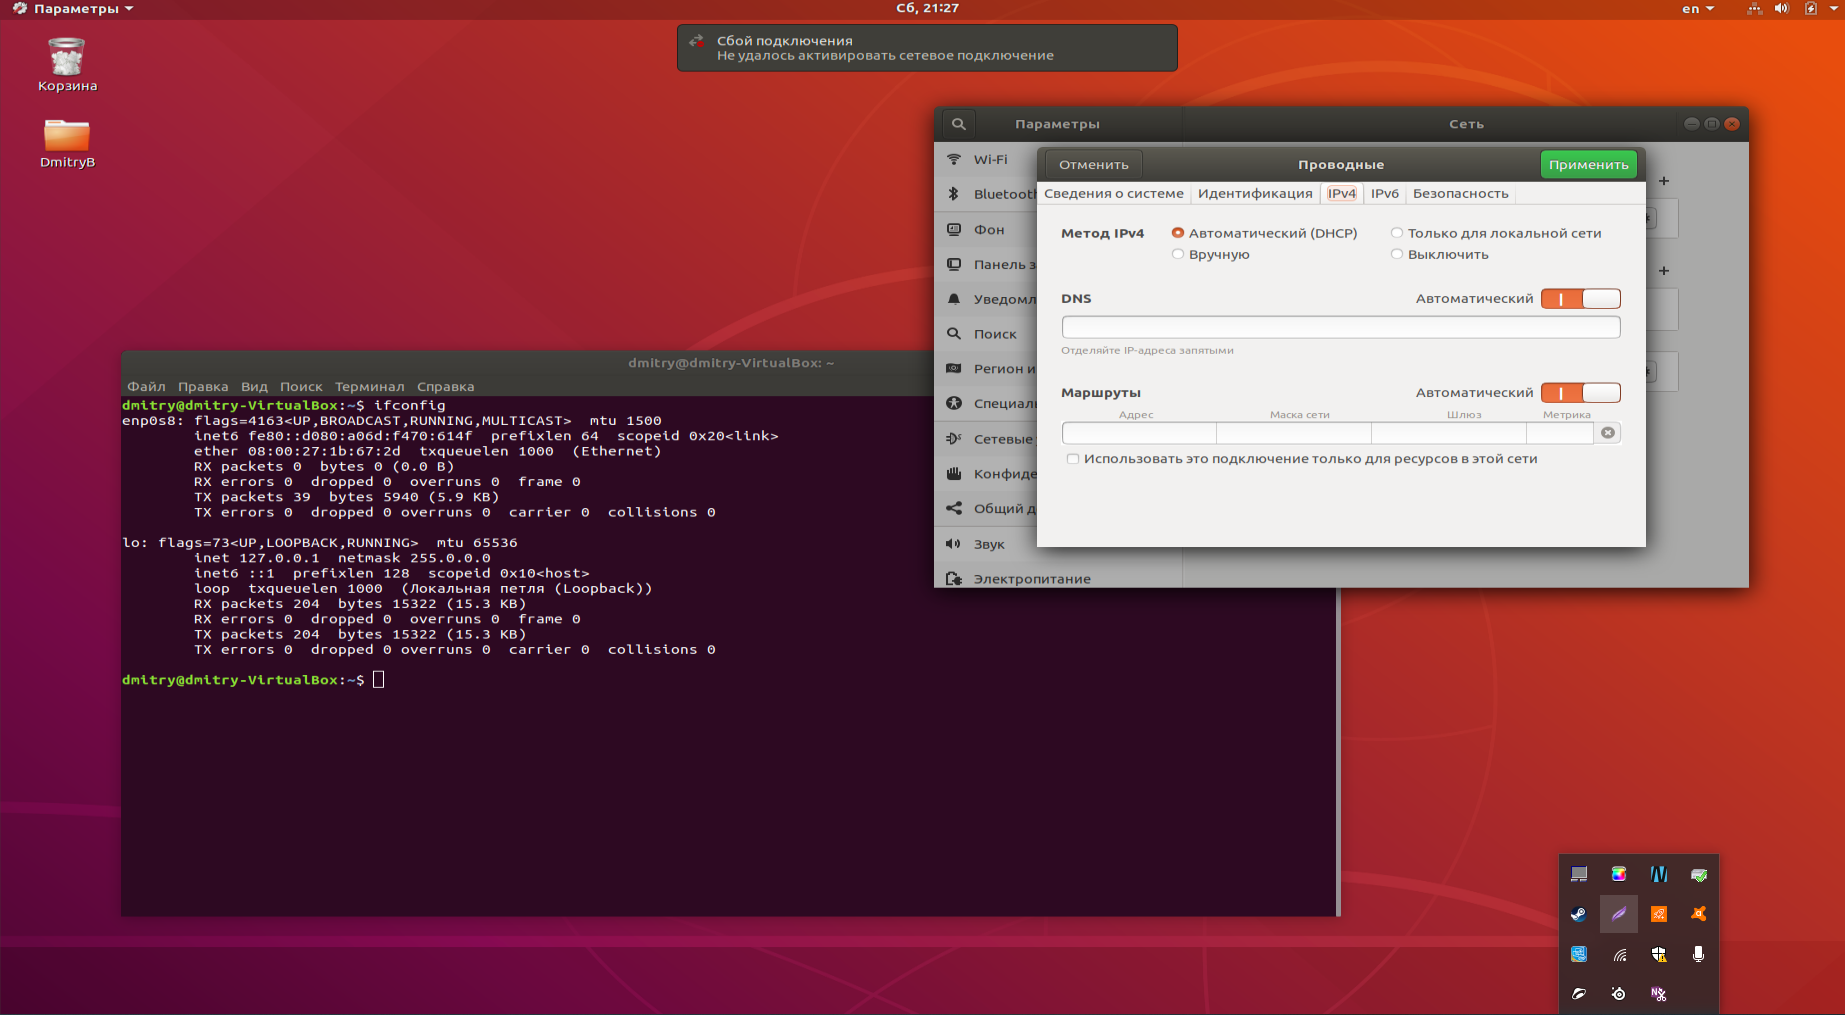Click the Windows Defender shield tray icon
1845x1015 pixels.
point(1659,954)
